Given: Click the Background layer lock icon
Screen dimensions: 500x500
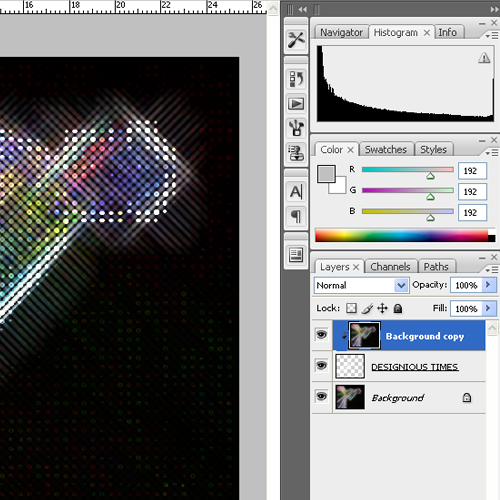Looking at the screenshot, I should tap(467, 397).
